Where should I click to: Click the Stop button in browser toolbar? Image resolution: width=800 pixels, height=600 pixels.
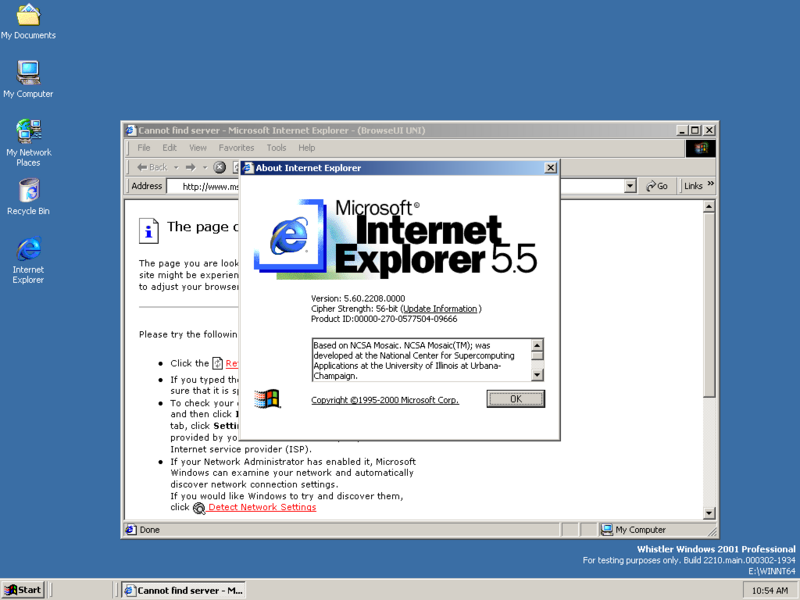[x=219, y=167]
